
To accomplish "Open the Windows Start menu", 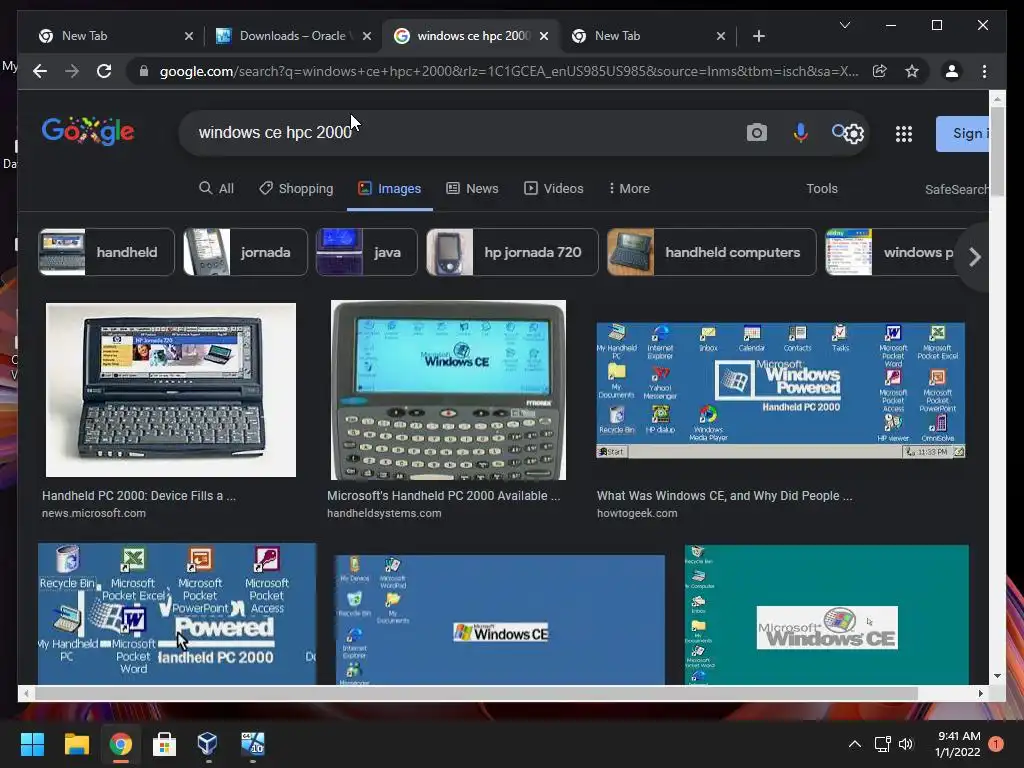I will point(32,744).
